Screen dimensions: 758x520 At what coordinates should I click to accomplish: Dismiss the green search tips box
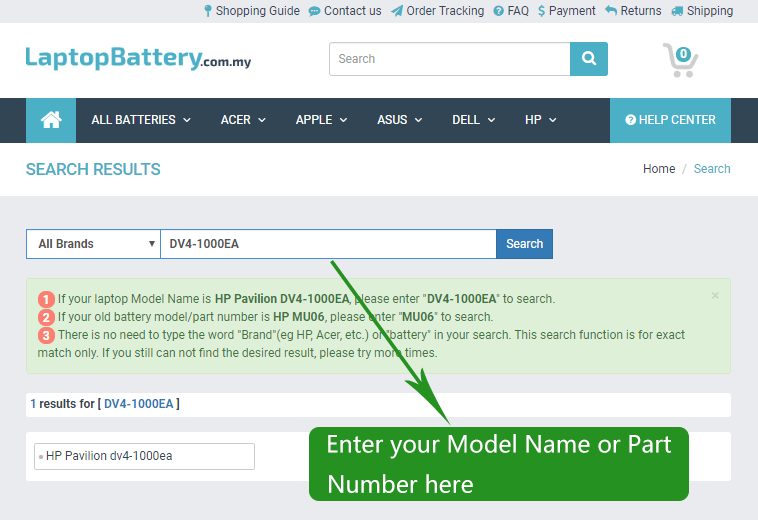point(715,296)
